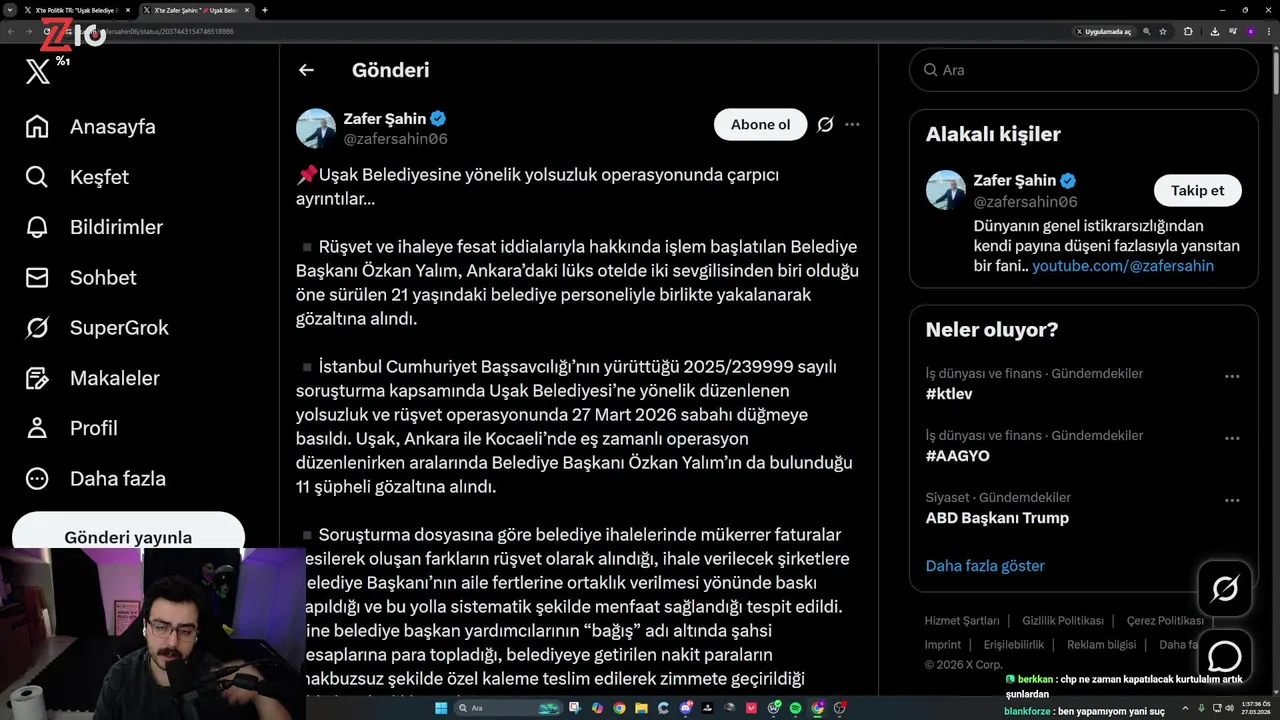Viewport: 1280px width, 720px height.
Task: Open Erişilebilirlik footer link
Action: pyautogui.click(x=1014, y=645)
